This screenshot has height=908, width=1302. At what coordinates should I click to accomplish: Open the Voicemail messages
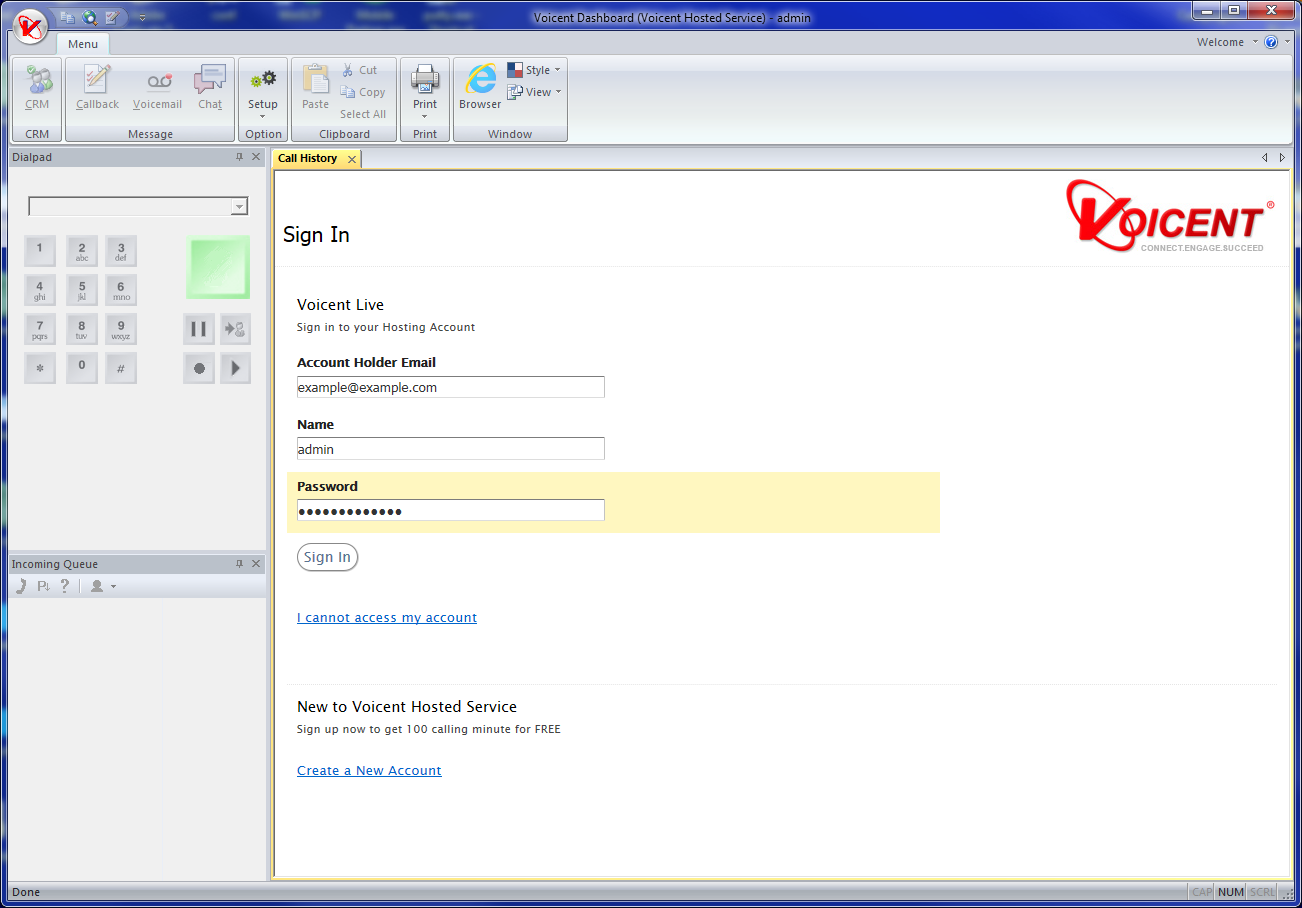click(x=157, y=88)
